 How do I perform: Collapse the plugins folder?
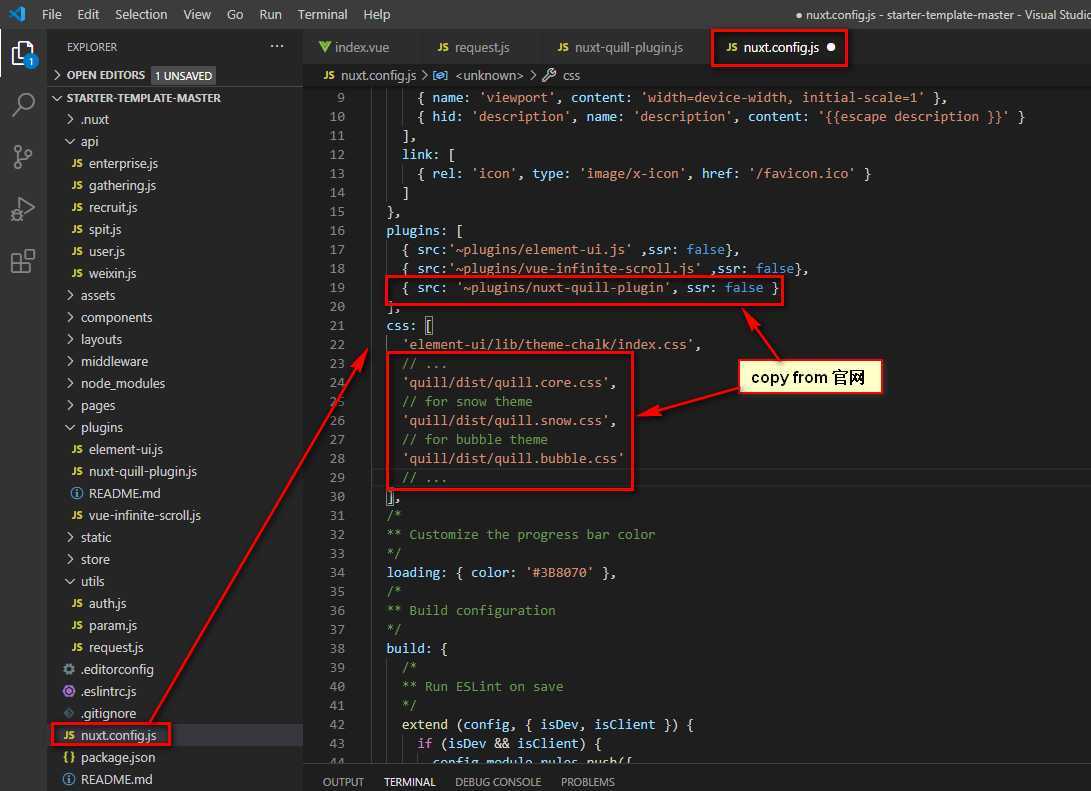tap(70, 427)
